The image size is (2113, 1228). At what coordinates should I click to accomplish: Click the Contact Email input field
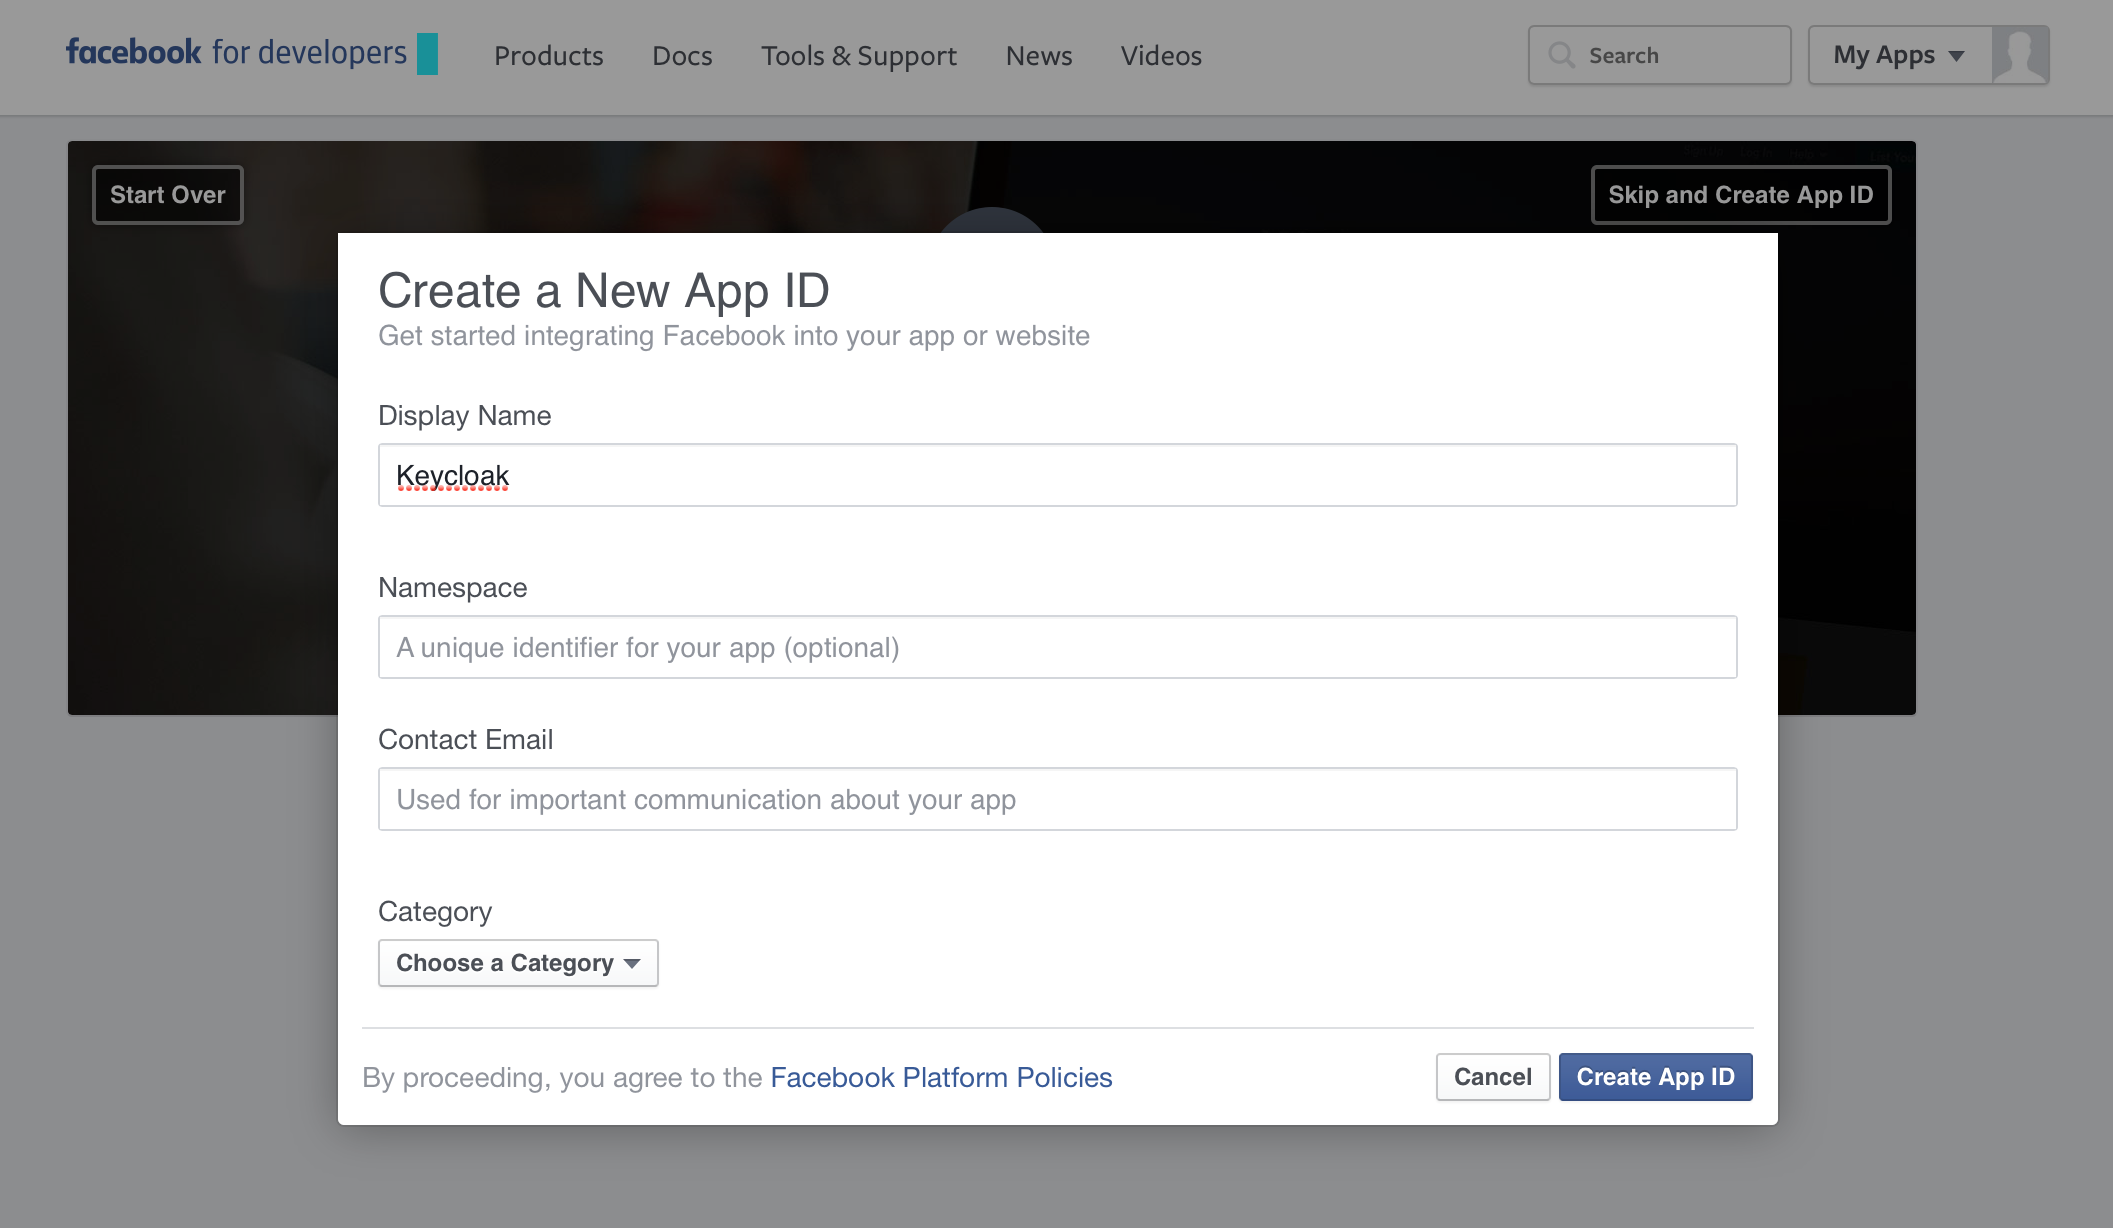(1056, 799)
